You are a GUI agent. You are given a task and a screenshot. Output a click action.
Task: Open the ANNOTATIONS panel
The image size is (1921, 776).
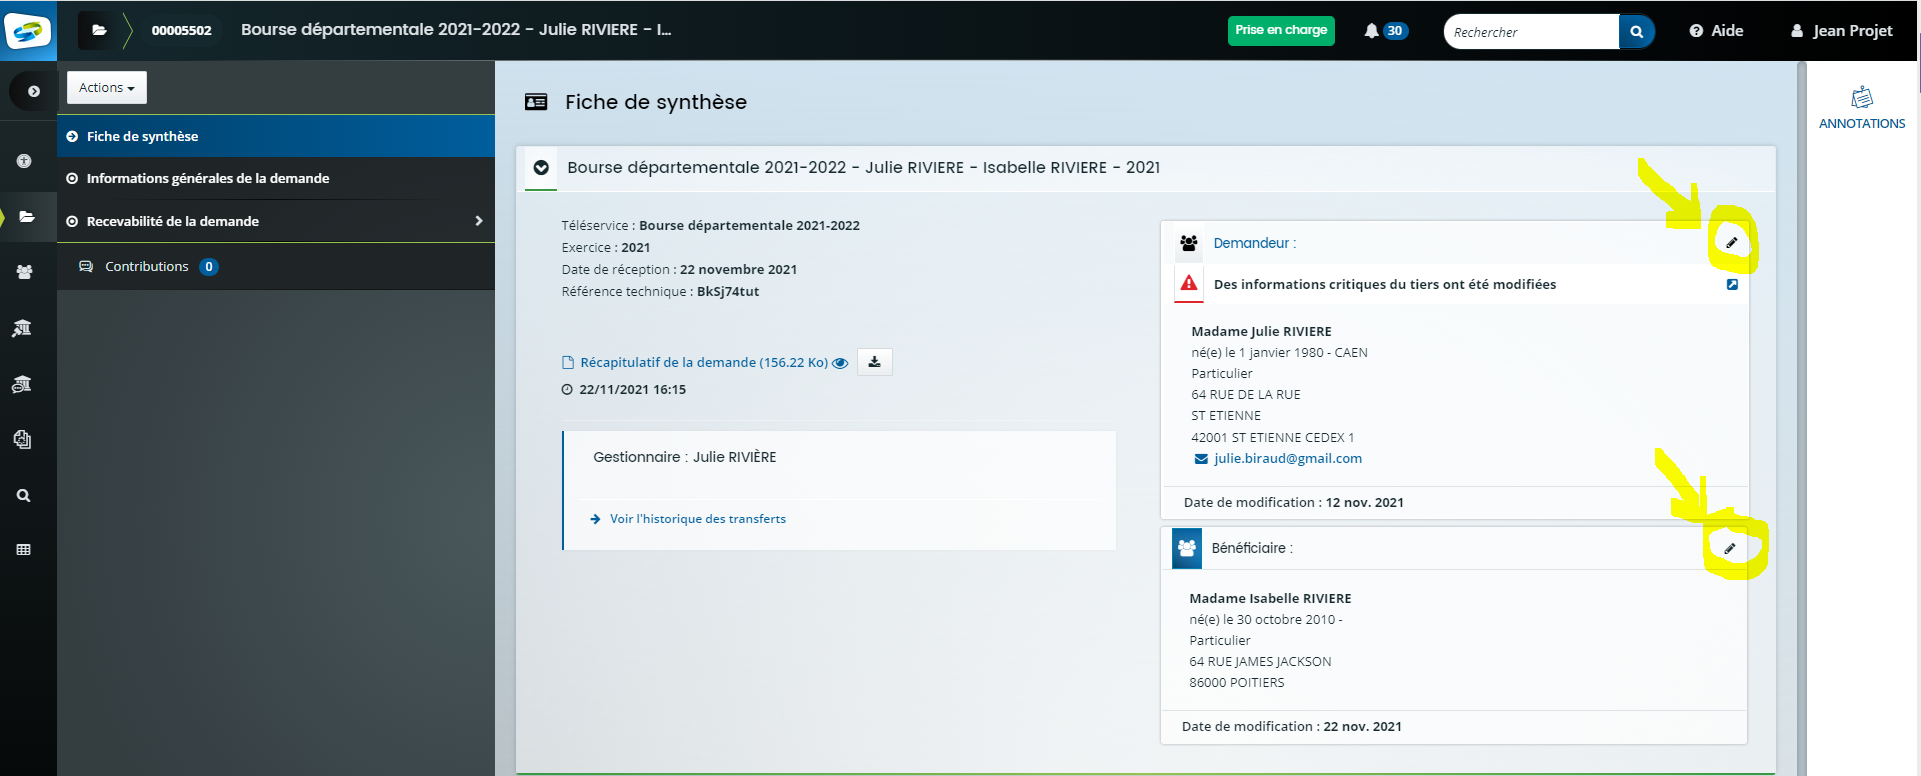1862,108
